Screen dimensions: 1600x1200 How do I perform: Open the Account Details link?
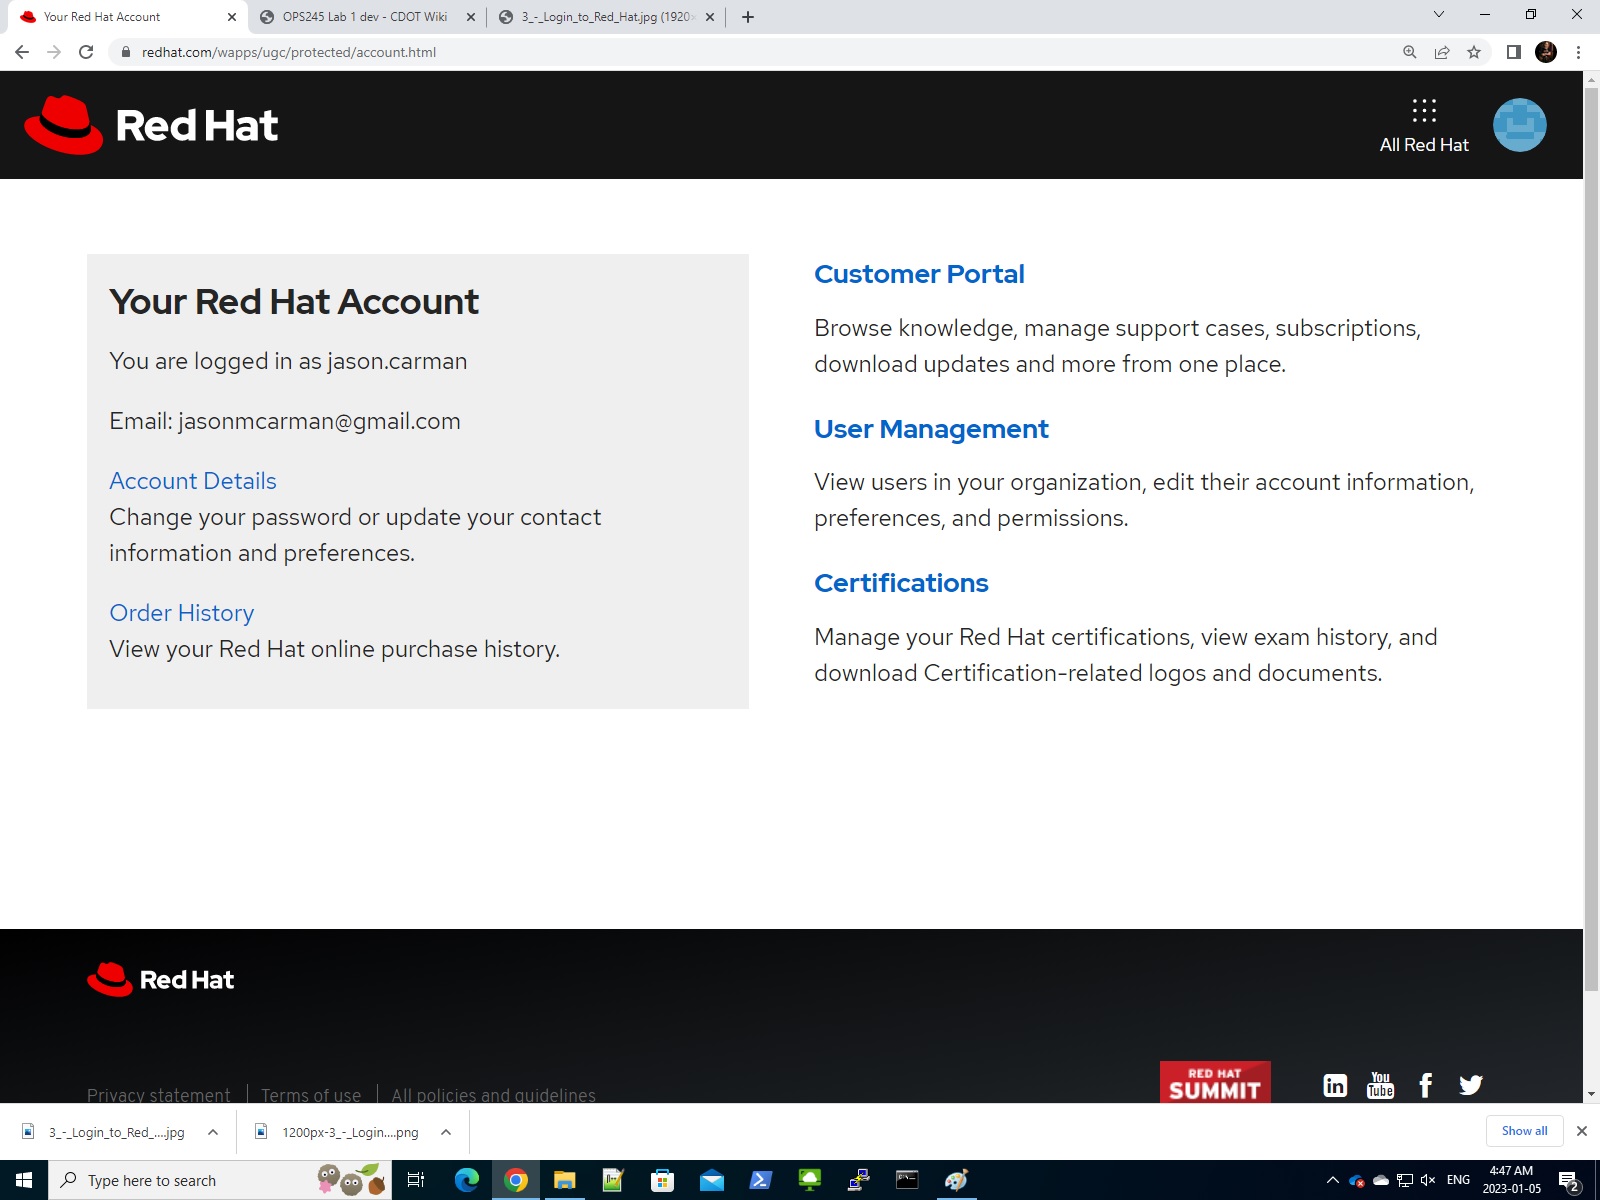(193, 481)
